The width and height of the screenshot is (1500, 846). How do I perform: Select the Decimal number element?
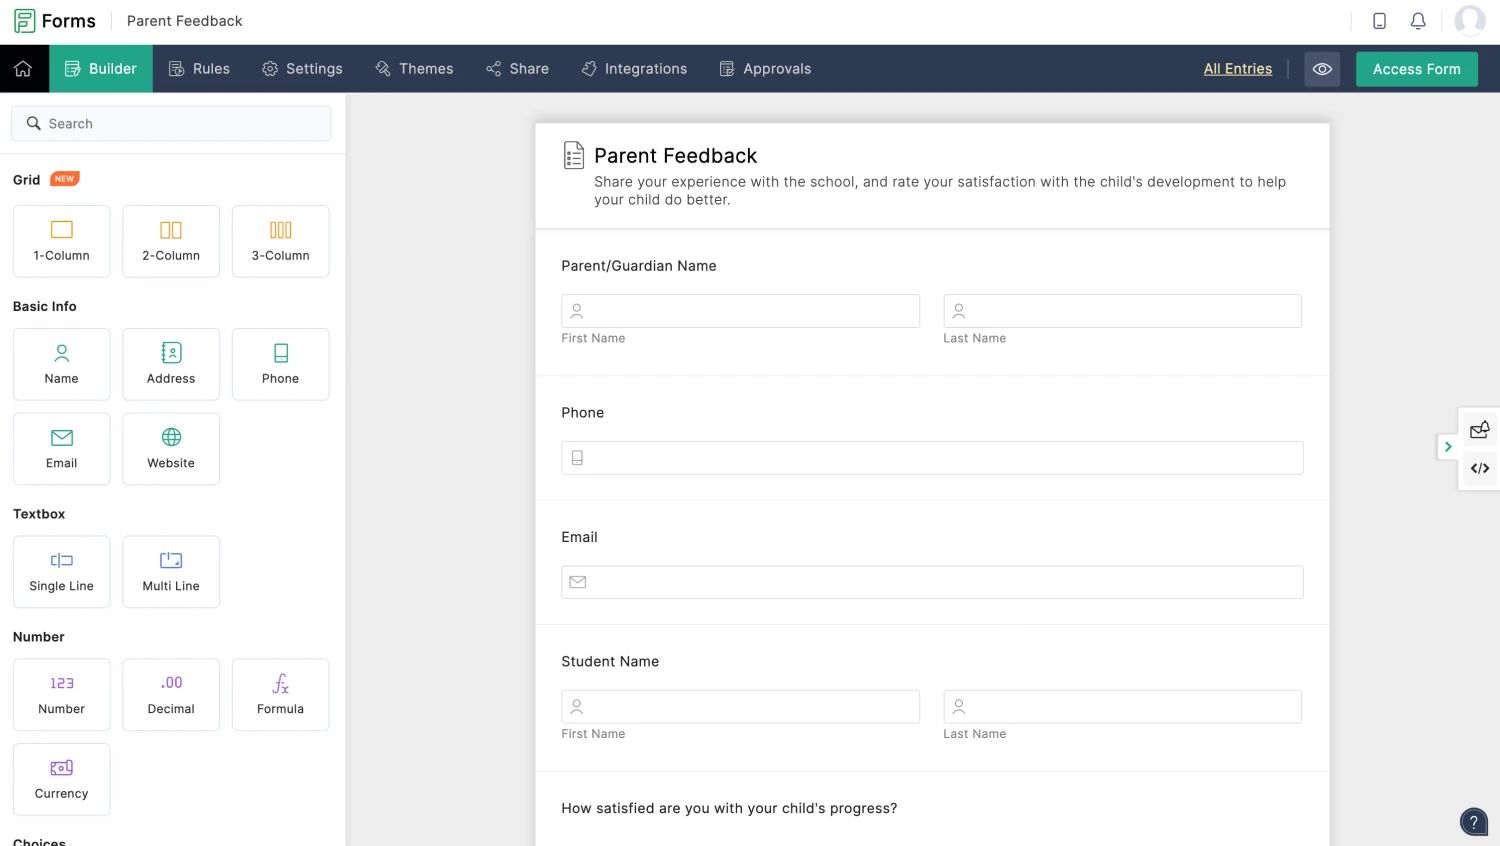coord(170,694)
